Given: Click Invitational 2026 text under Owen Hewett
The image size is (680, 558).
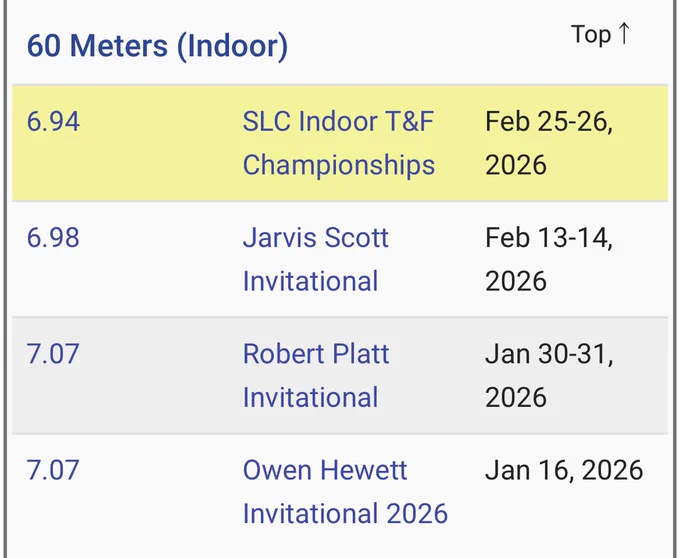Looking at the screenshot, I should pos(345,513).
